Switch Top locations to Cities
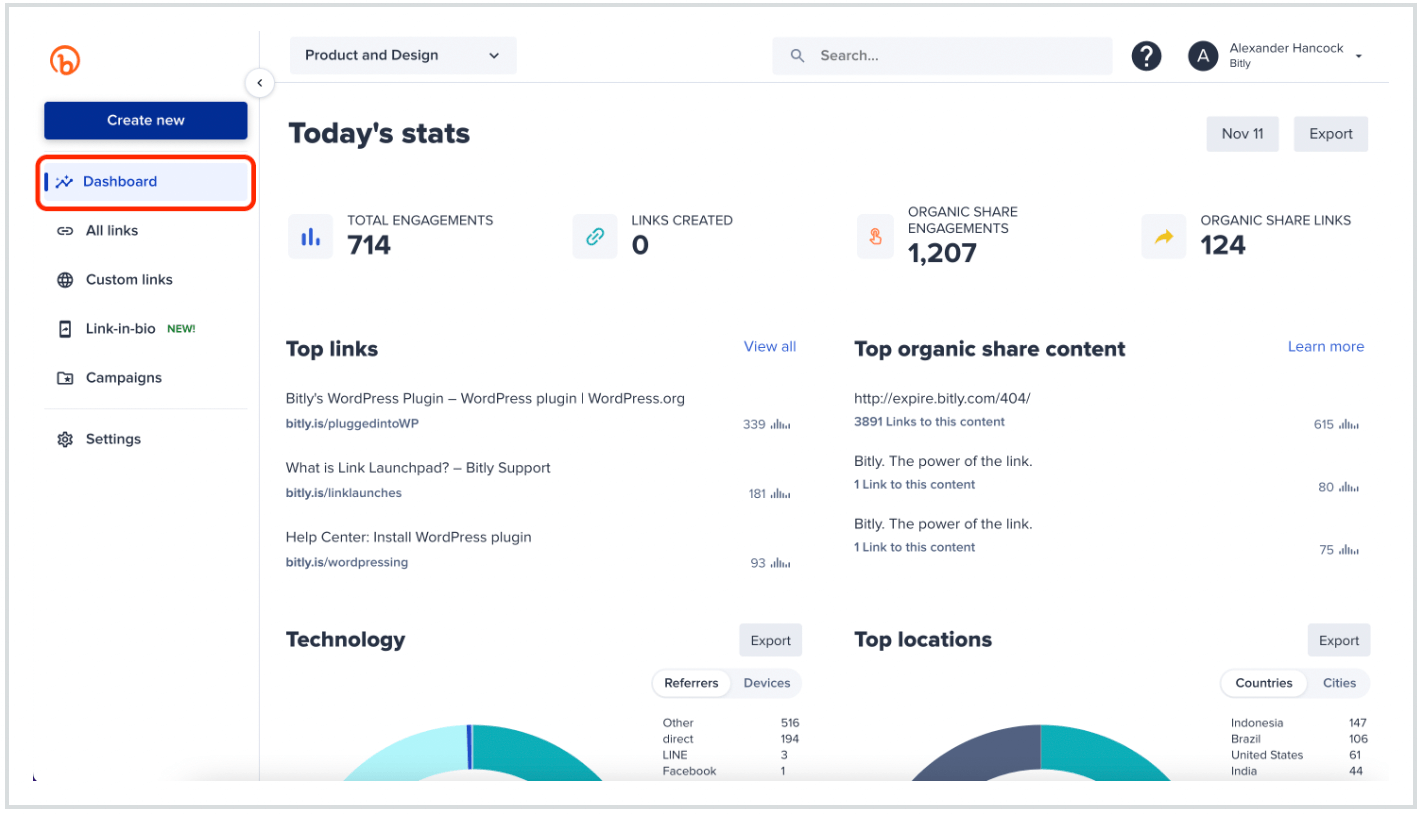The height and width of the screenshot is (814, 1422). tap(1339, 683)
